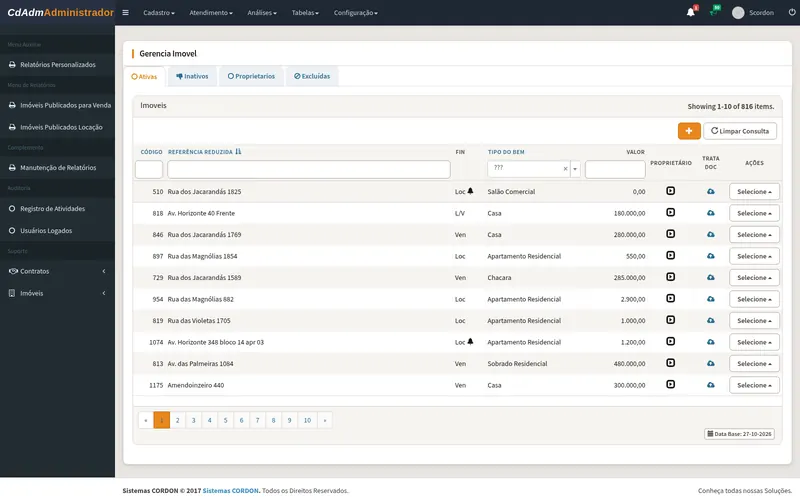Click cloud upload icon for Amendoinzeiro 440
800x500 pixels.
click(x=711, y=385)
